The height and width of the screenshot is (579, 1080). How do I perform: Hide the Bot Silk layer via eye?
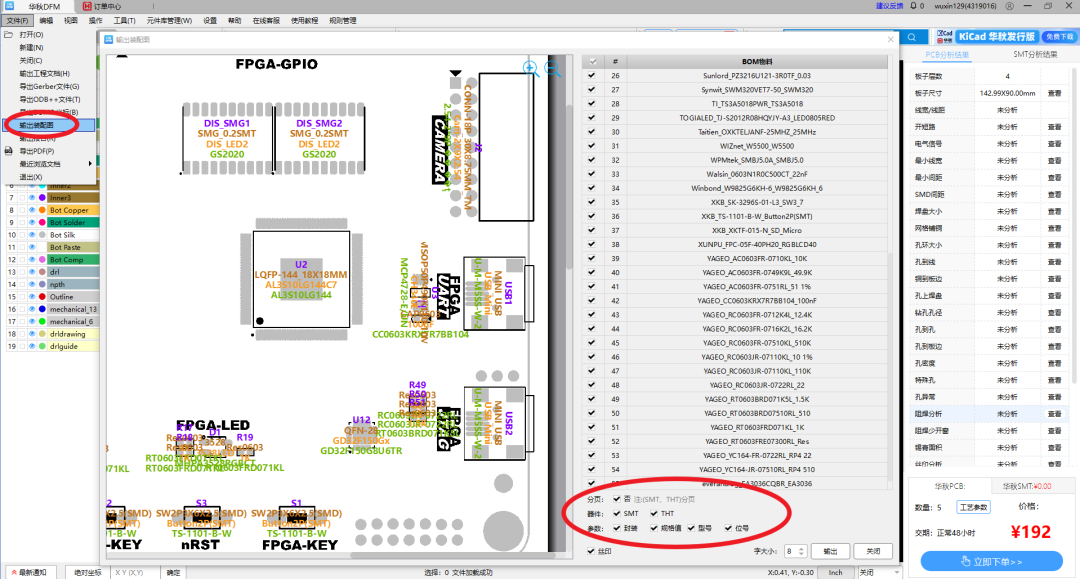tap(32, 235)
